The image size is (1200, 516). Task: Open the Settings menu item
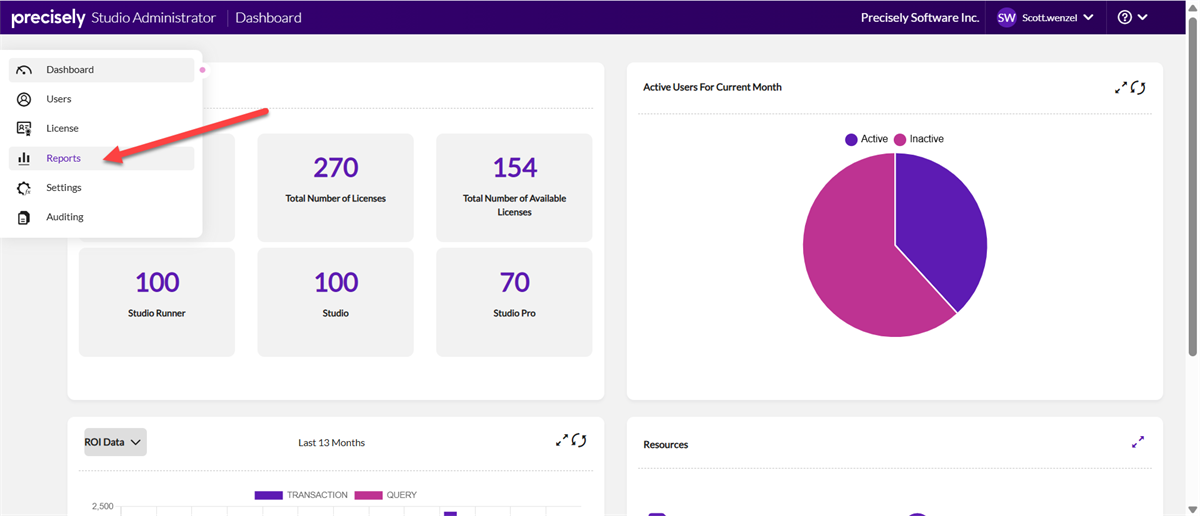click(101, 188)
